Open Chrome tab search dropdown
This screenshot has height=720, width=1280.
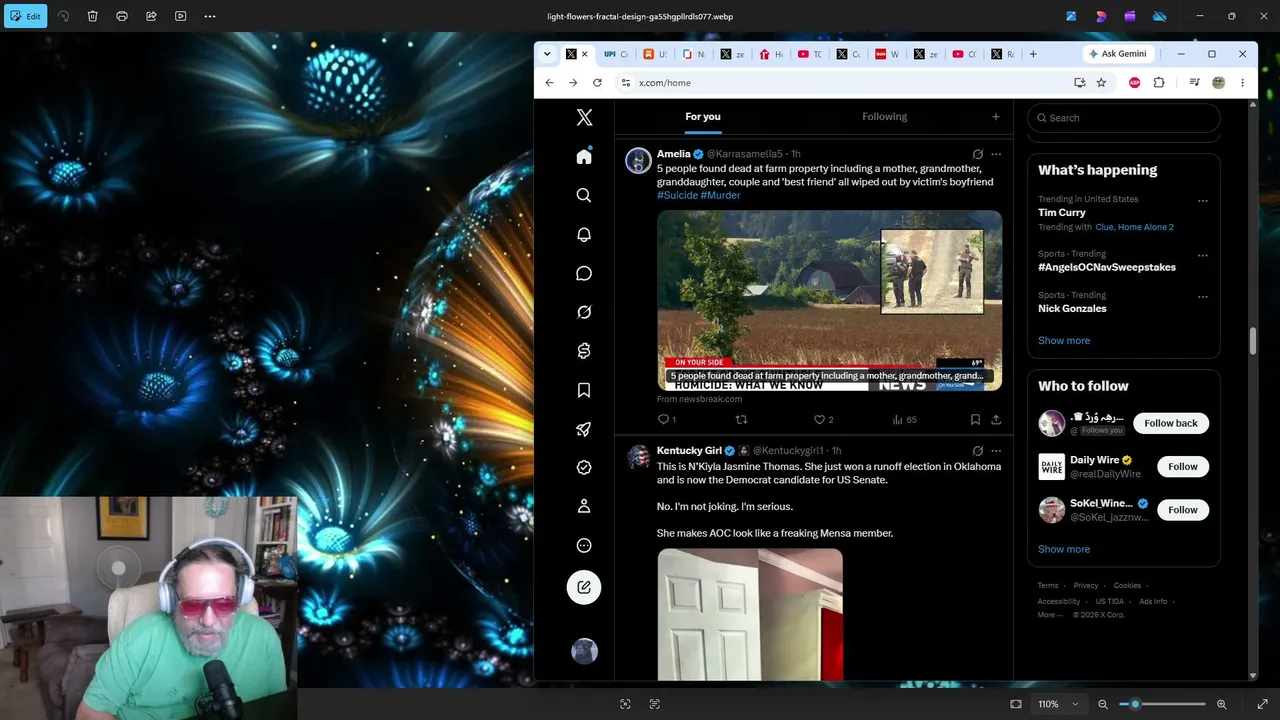547,54
